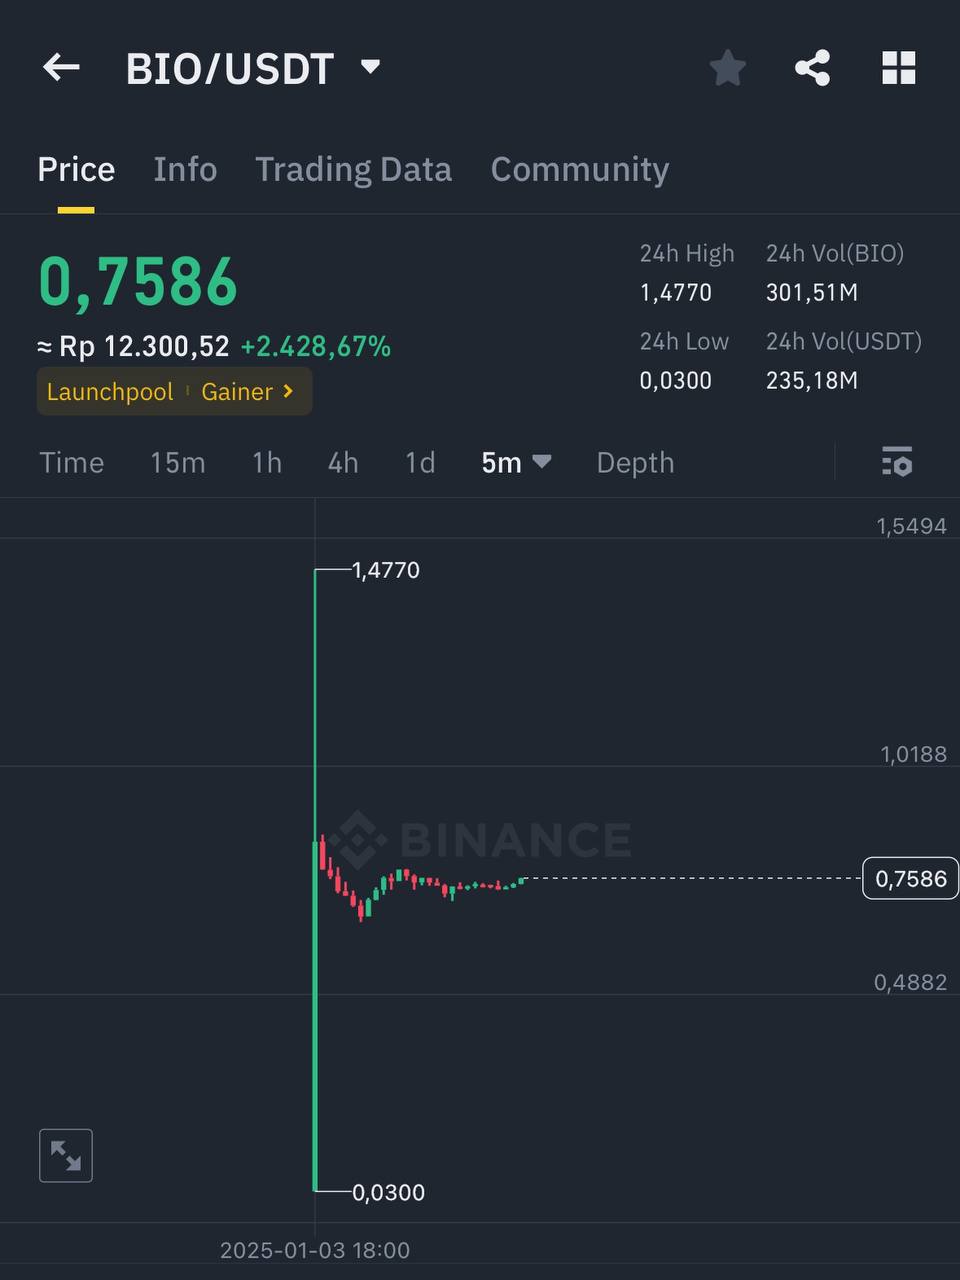Expand chart to fullscreen
This screenshot has height=1280, width=960.
[66, 1155]
